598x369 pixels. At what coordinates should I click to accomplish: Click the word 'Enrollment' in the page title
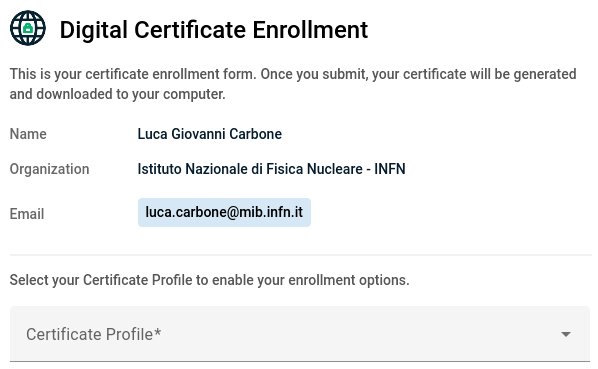(x=310, y=30)
